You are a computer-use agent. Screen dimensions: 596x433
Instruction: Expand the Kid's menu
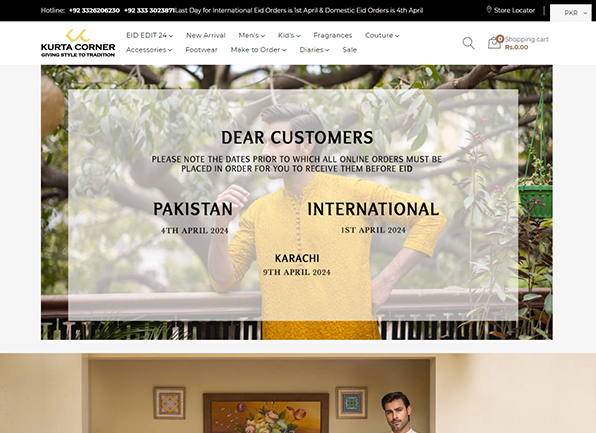tap(289, 35)
